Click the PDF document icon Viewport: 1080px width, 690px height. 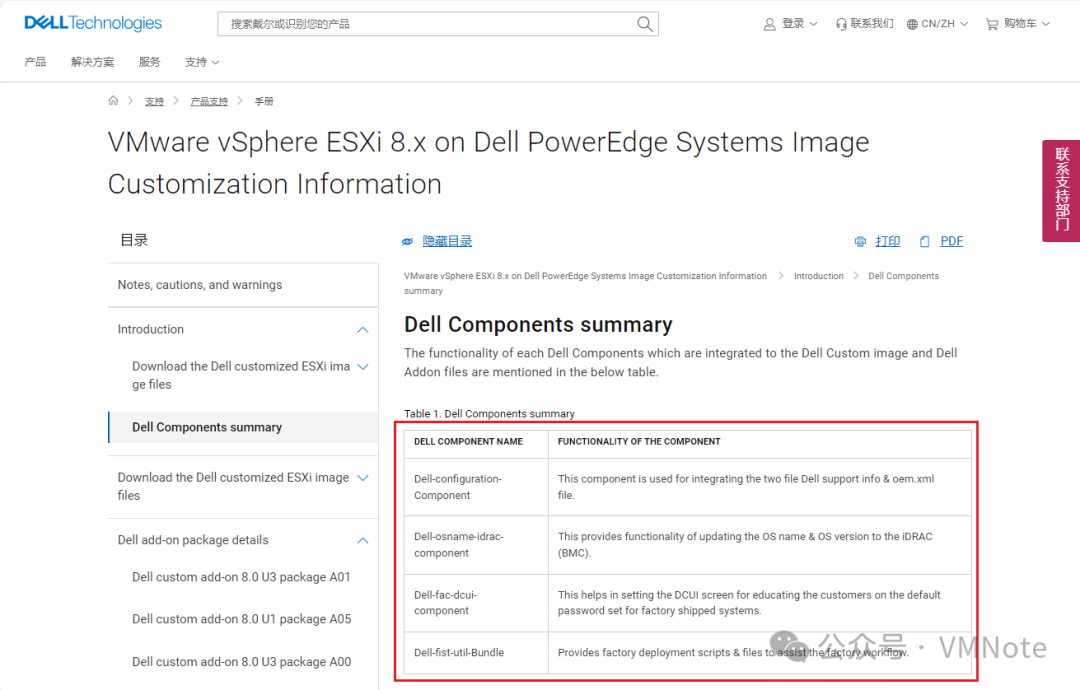925,242
